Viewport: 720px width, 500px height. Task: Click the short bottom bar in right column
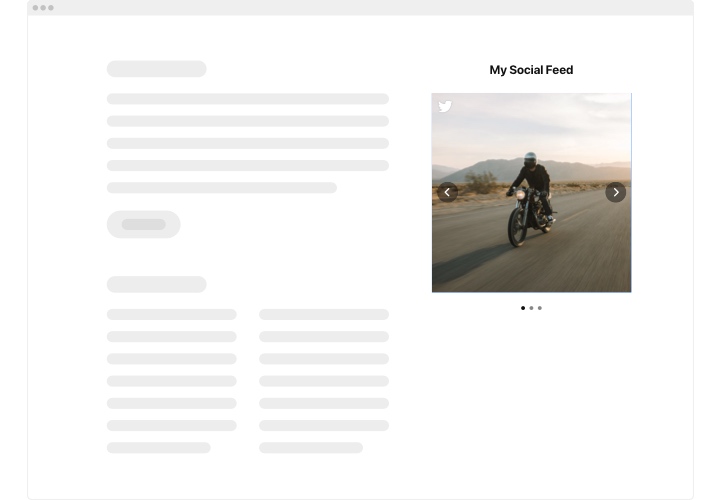pos(310,448)
